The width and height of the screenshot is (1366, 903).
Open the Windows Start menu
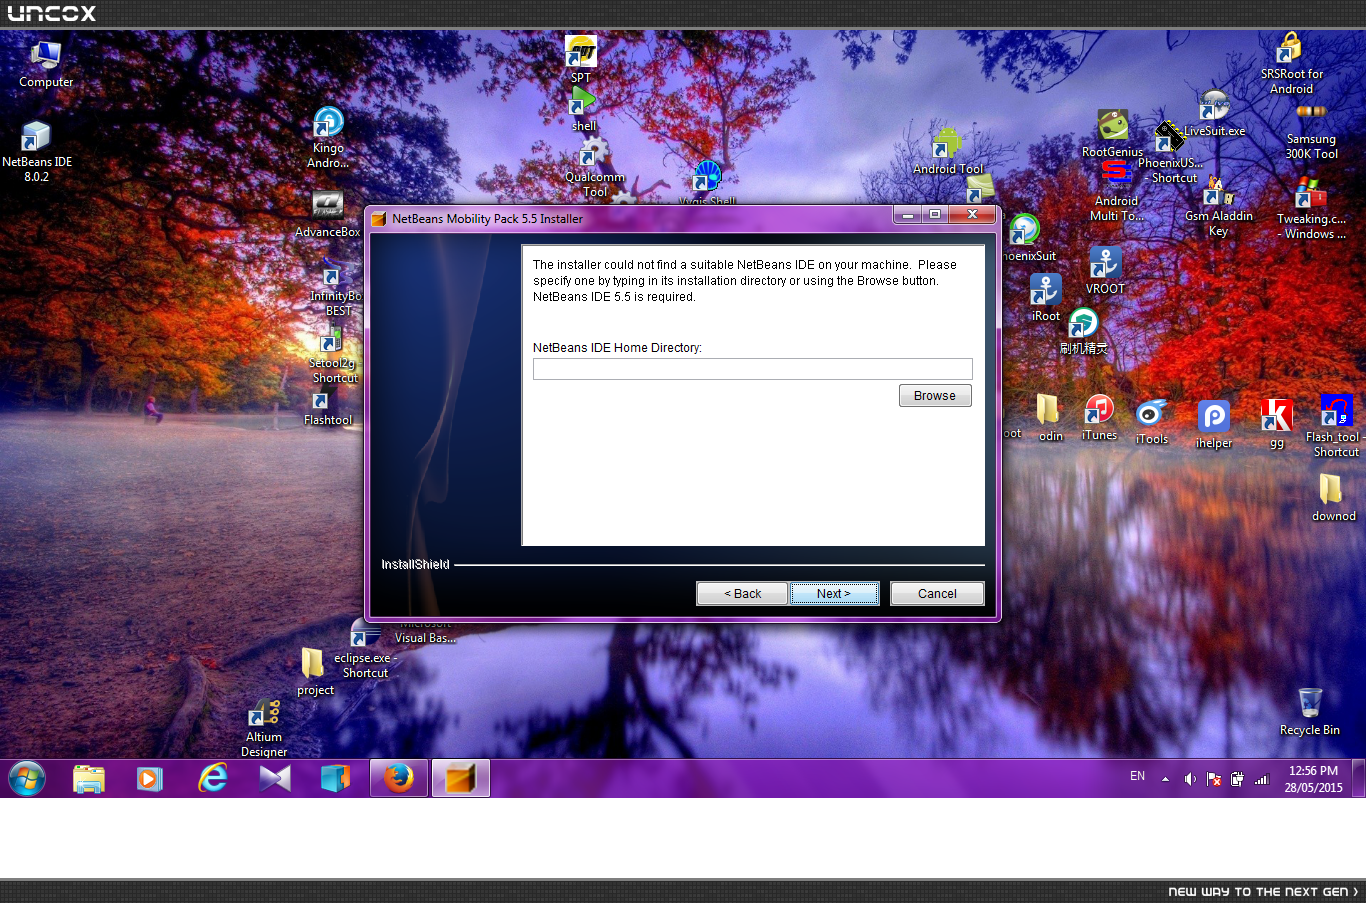click(x=27, y=778)
